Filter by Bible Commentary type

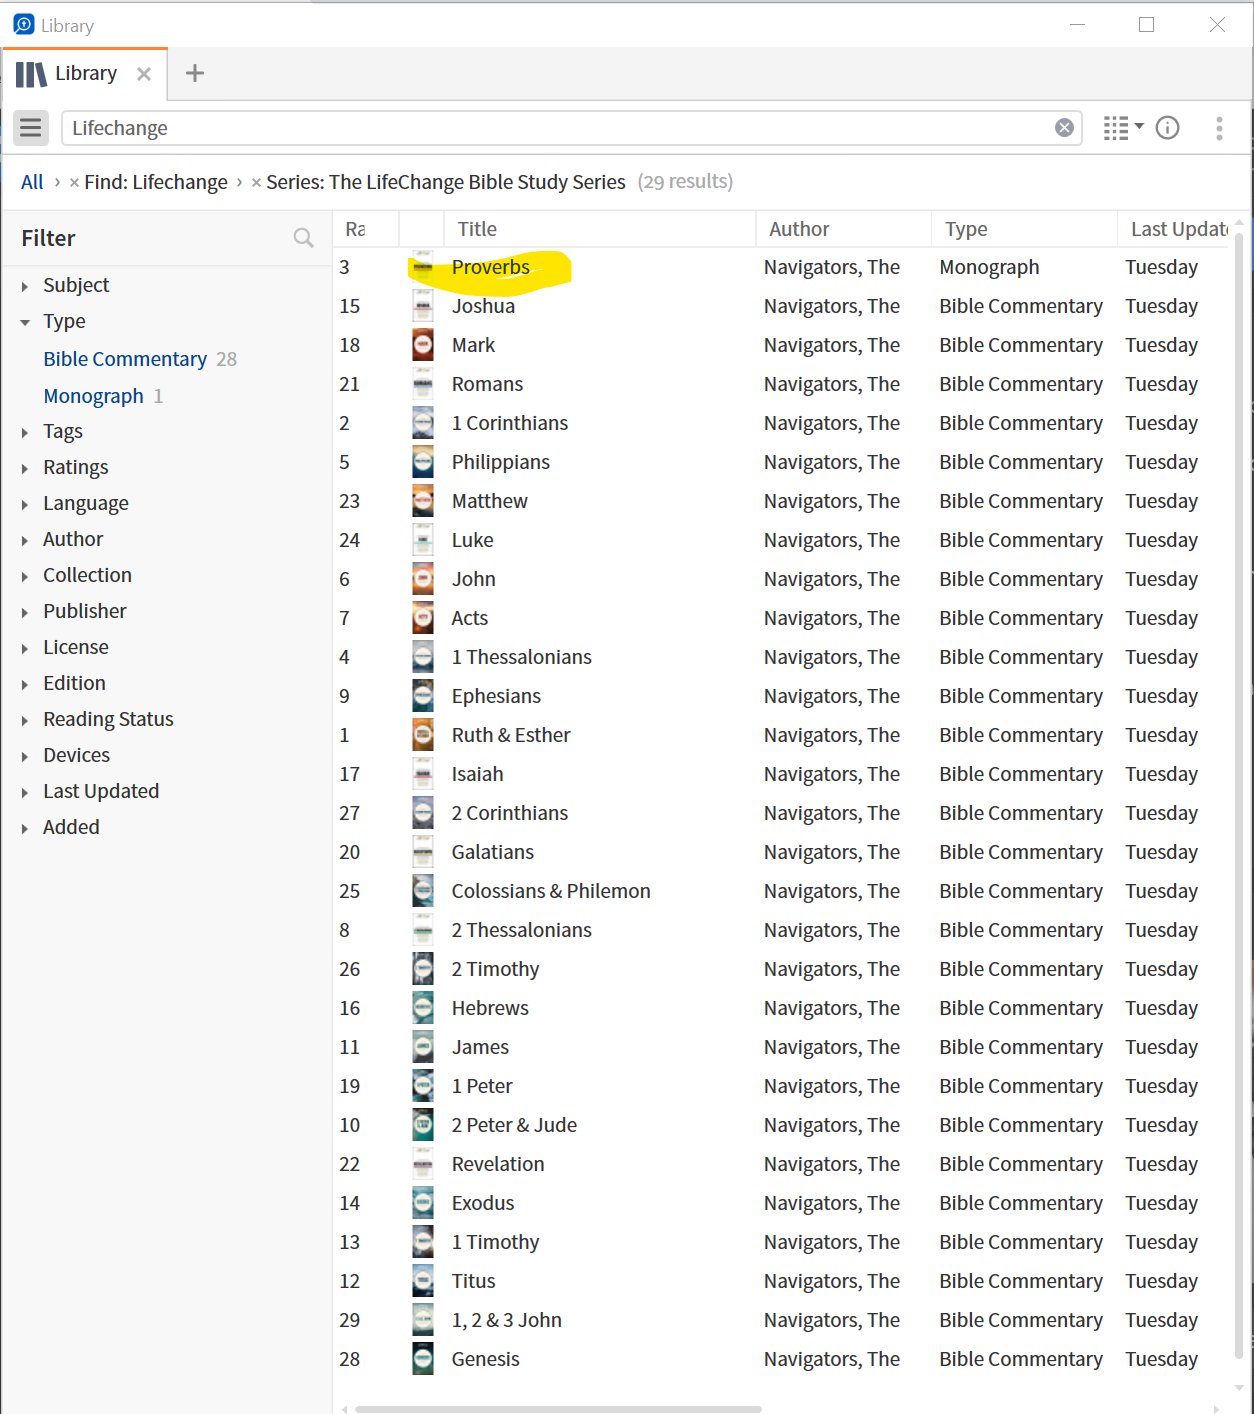(125, 359)
